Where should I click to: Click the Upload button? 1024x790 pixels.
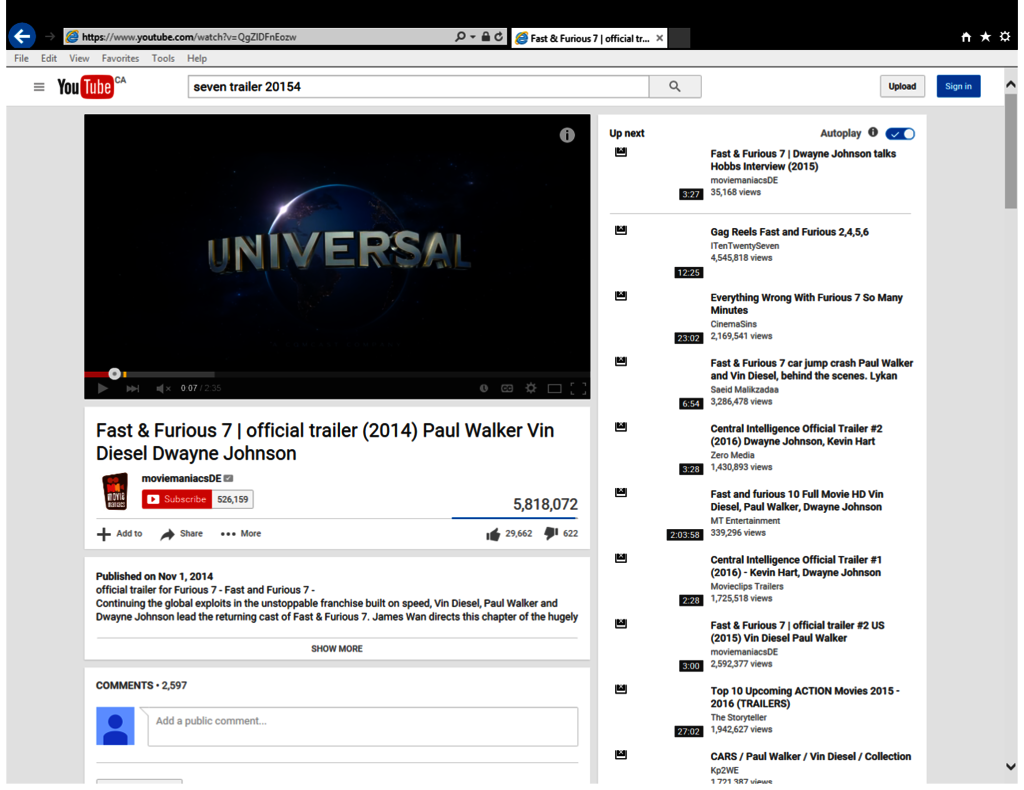[x=902, y=86]
